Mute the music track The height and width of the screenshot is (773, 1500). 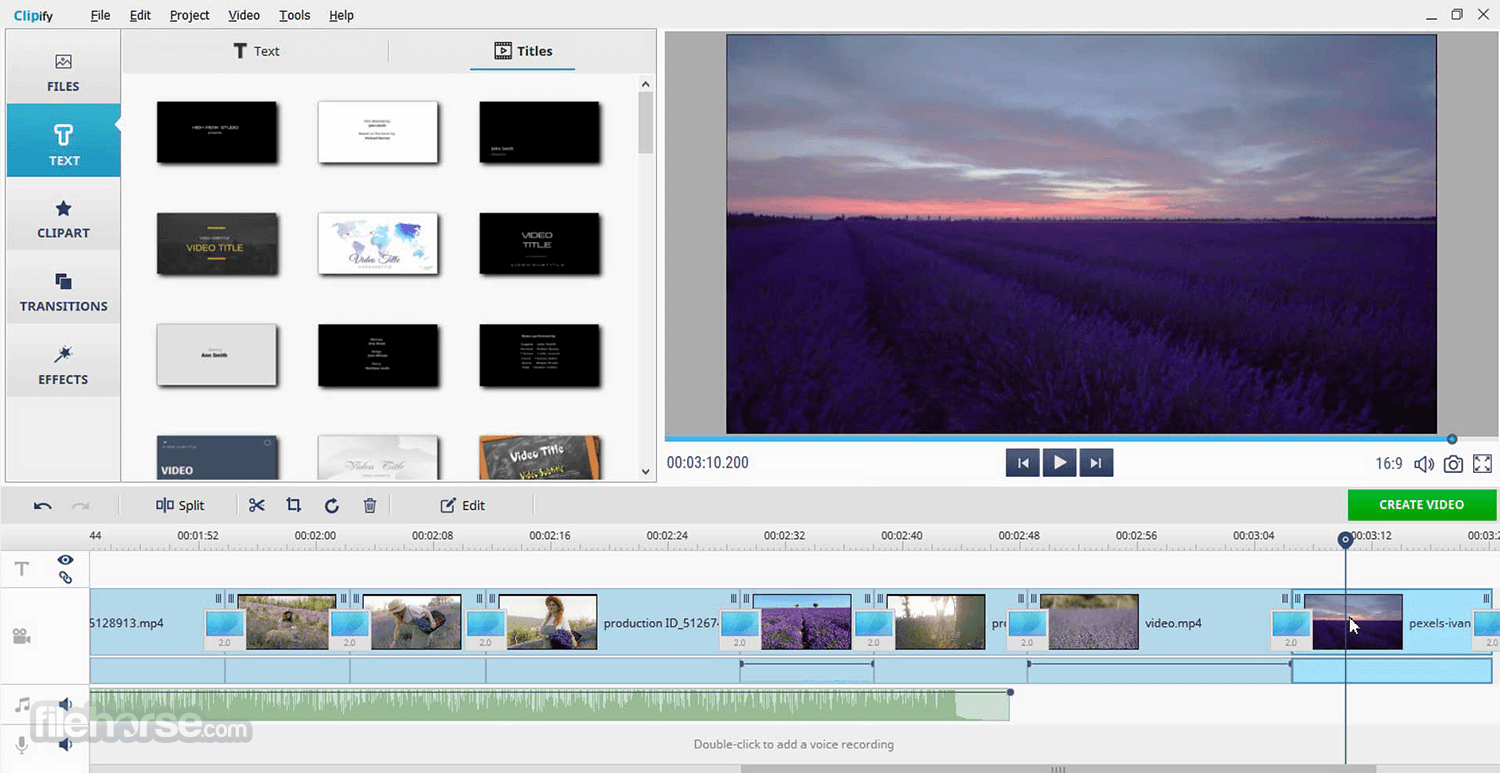tap(65, 705)
